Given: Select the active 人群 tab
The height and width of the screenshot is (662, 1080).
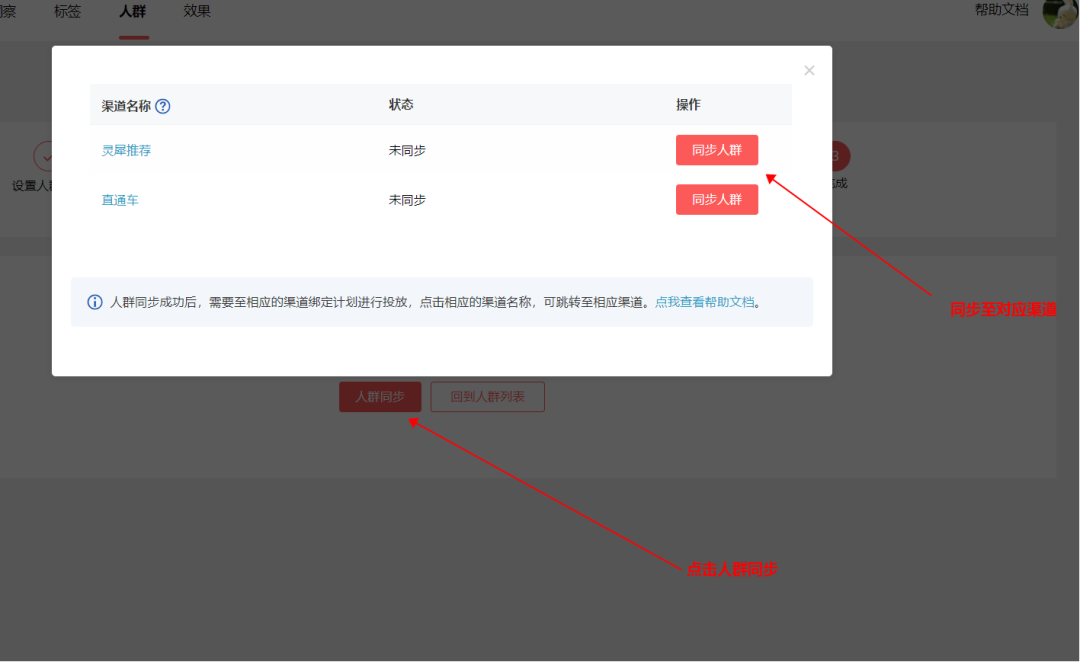Looking at the screenshot, I should click(x=133, y=12).
